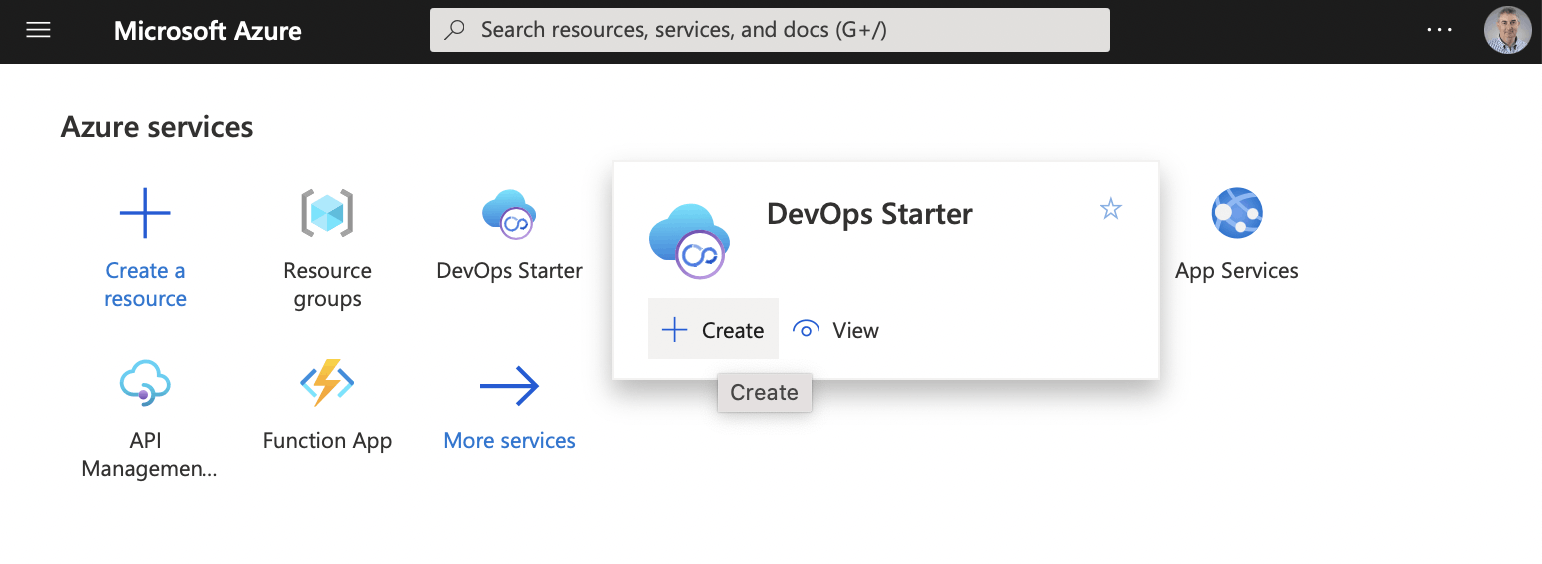Click View in the DevOps Starter card
Image resolution: width=1542 pixels, height=564 pixels.
point(836,330)
